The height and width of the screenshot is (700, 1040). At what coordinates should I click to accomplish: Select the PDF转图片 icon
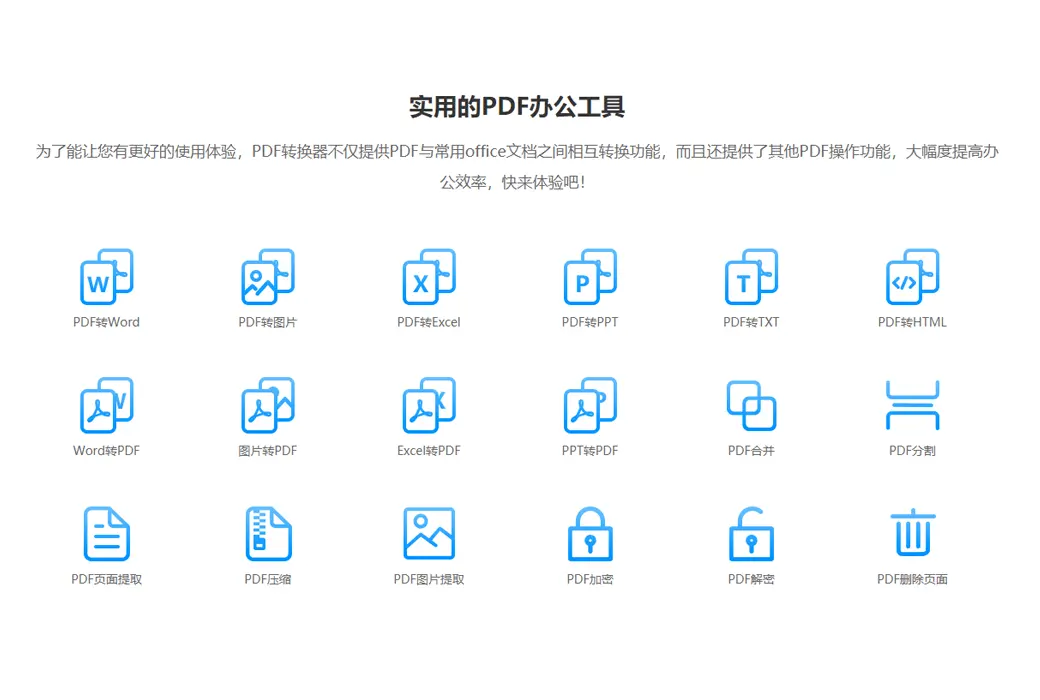[268, 277]
